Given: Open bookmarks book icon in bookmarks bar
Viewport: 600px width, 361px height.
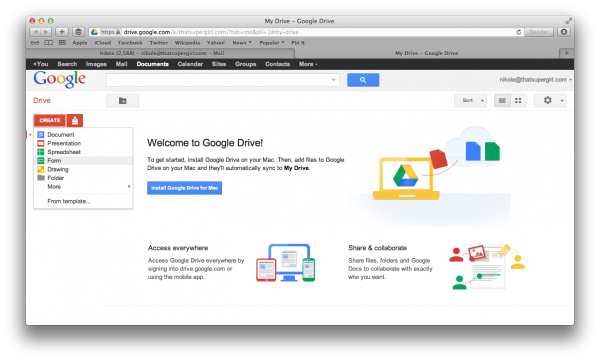Looking at the screenshot, I should pyautogui.click(x=49, y=43).
